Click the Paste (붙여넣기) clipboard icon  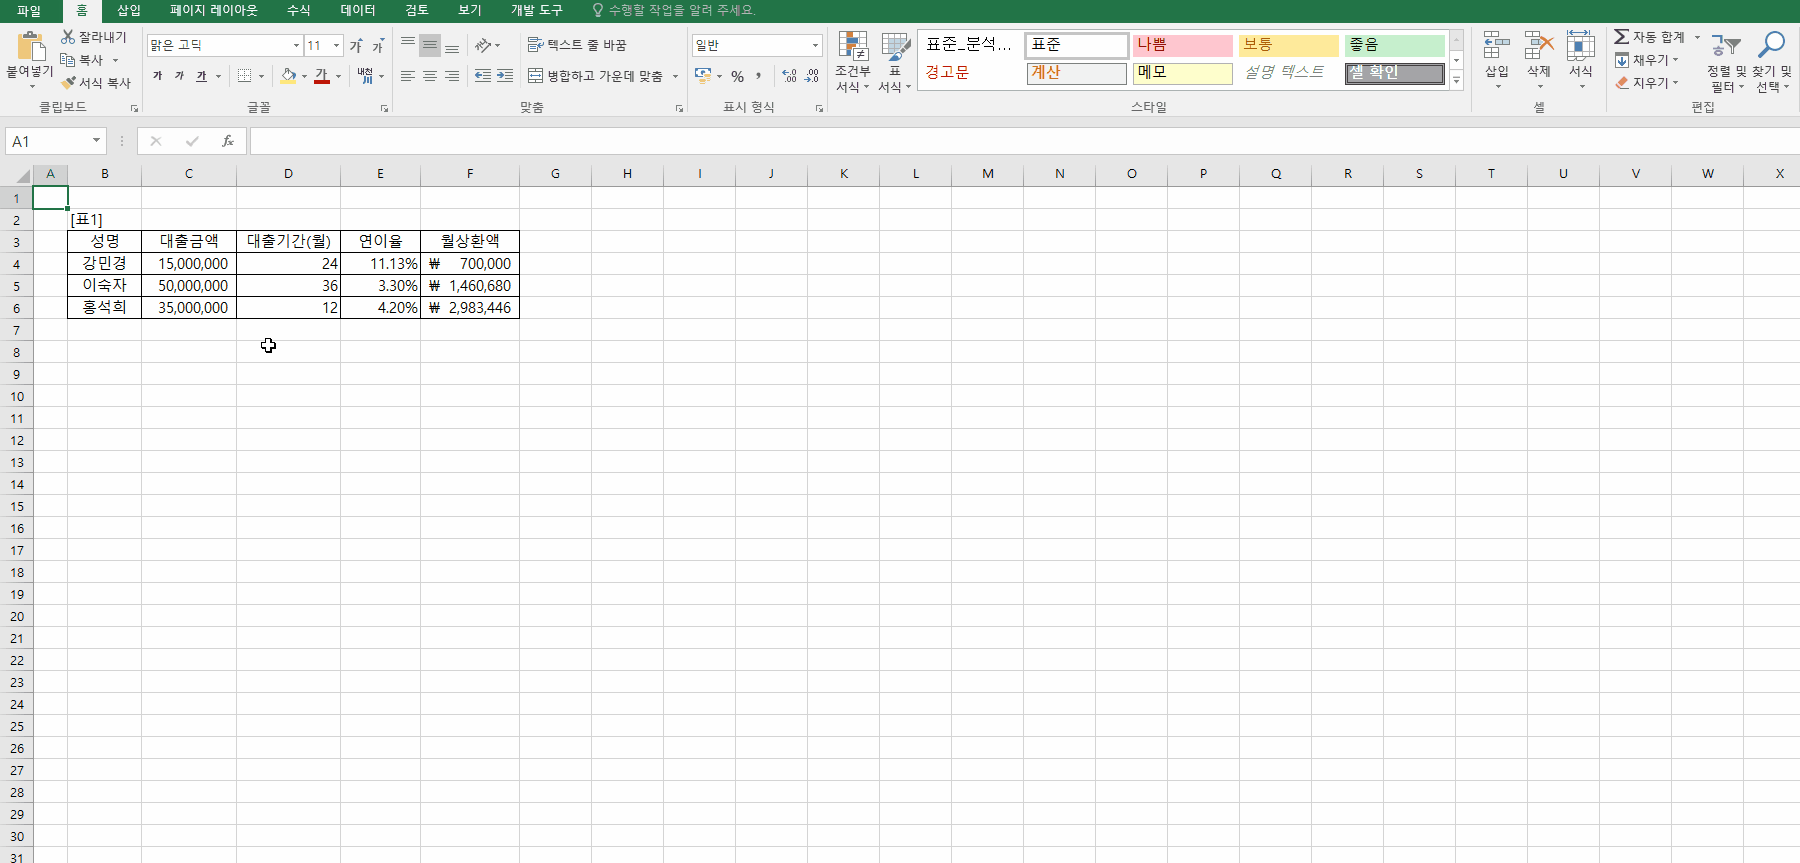point(31,46)
